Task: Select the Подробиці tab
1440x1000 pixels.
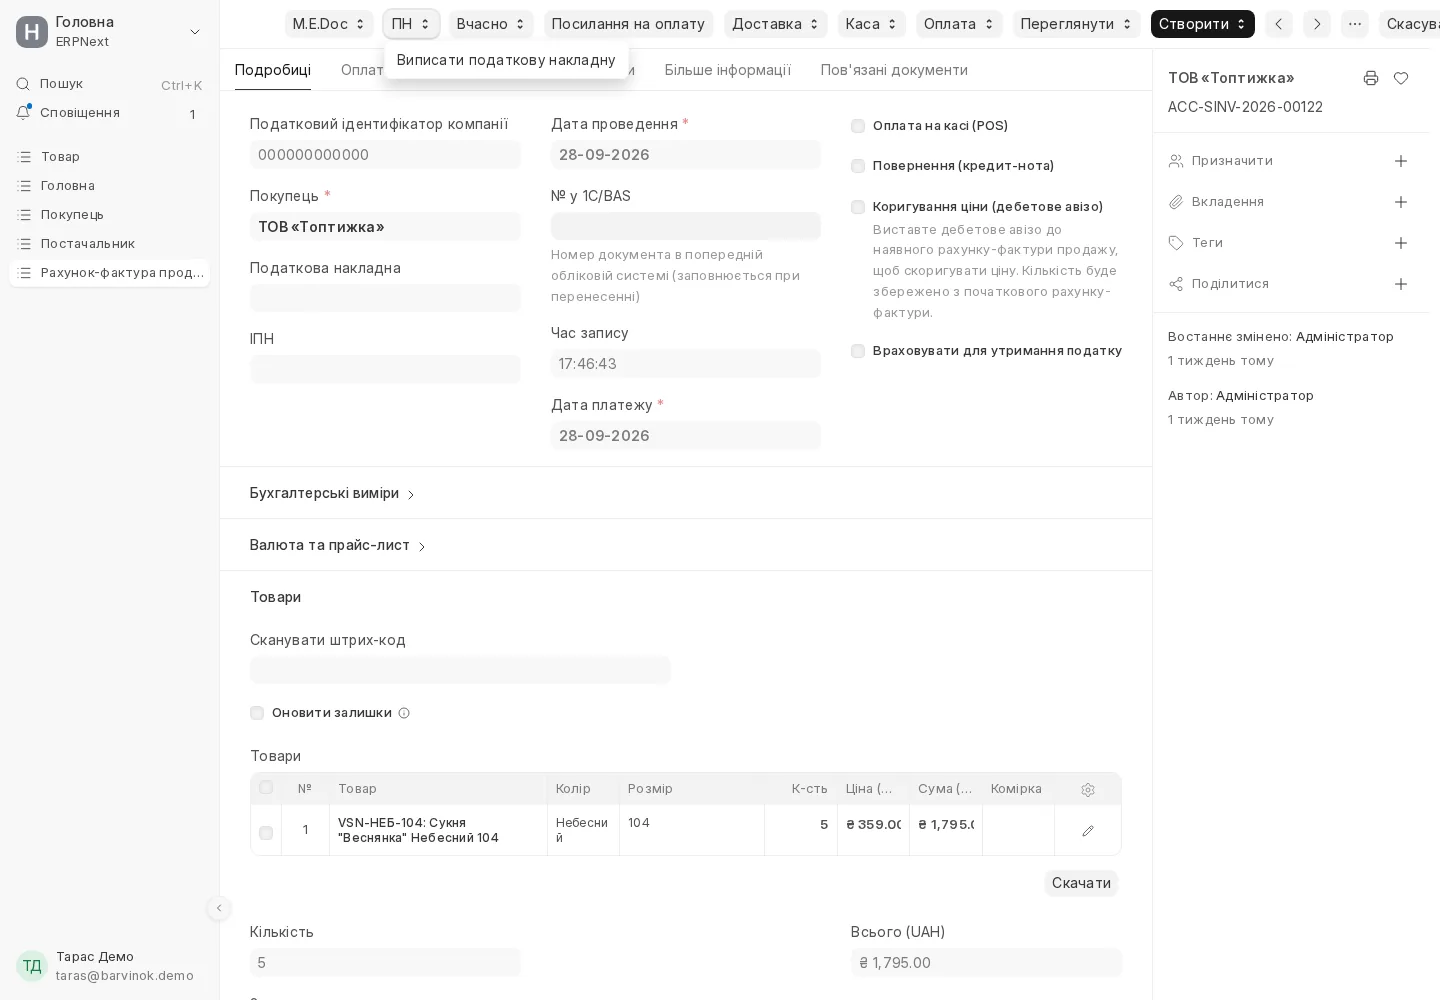Action: (x=273, y=70)
